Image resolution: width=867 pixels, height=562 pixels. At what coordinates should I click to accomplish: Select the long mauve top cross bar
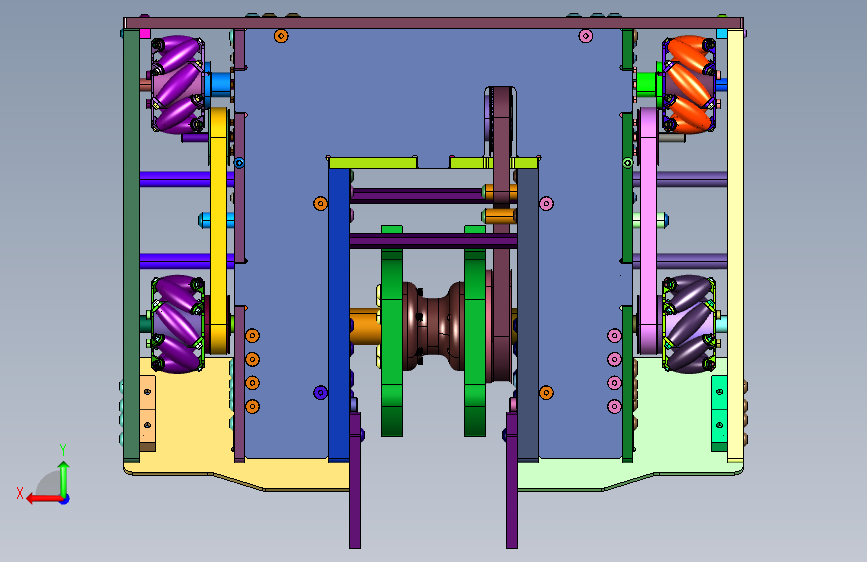coord(434,23)
